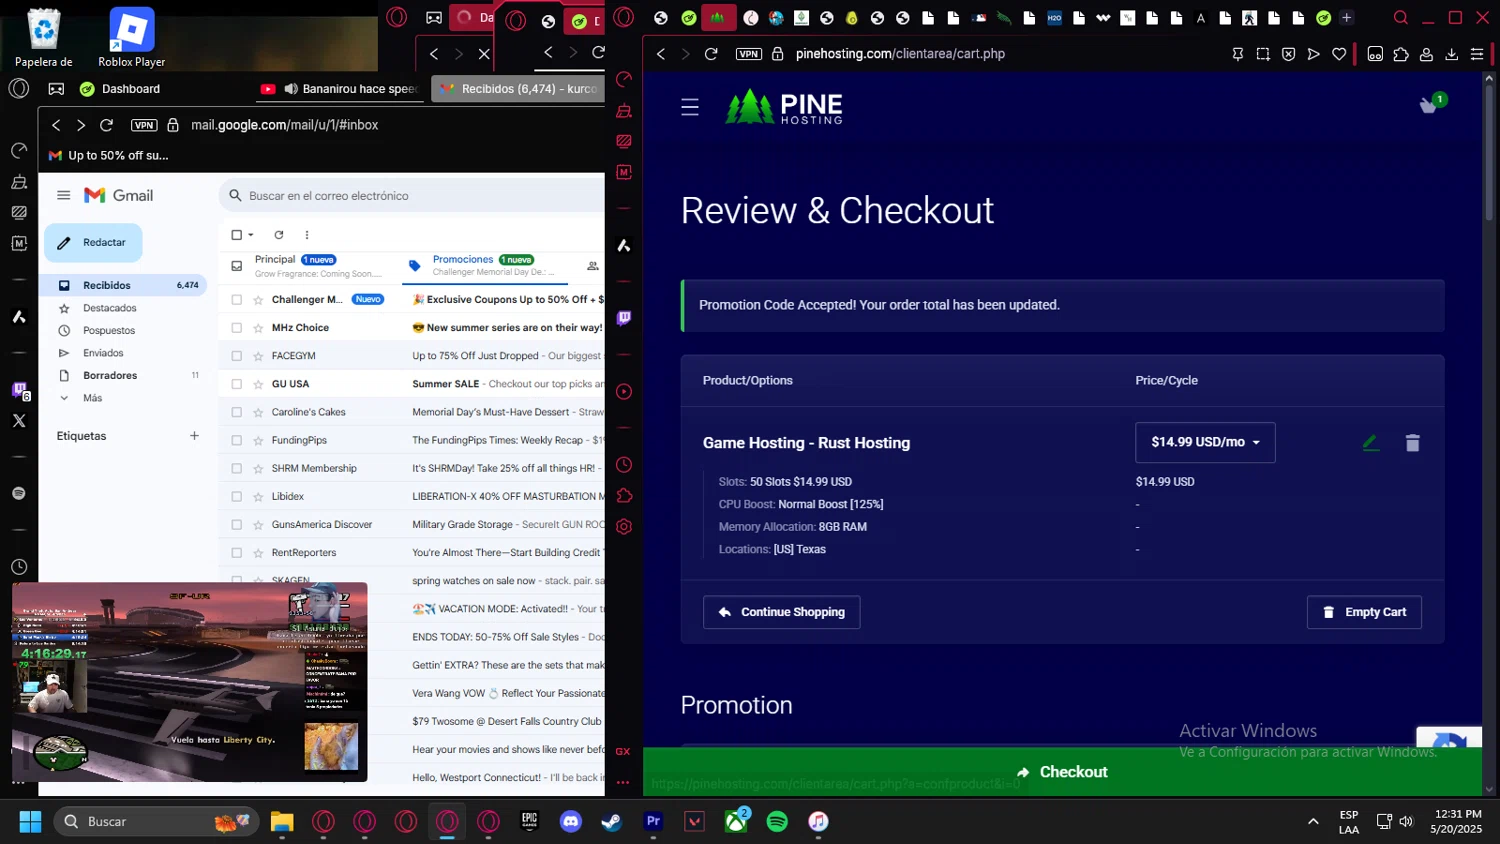This screenshot has height=844, width=1500.
Task: Click the Pine Hosting logo
Action: [784, 107]
